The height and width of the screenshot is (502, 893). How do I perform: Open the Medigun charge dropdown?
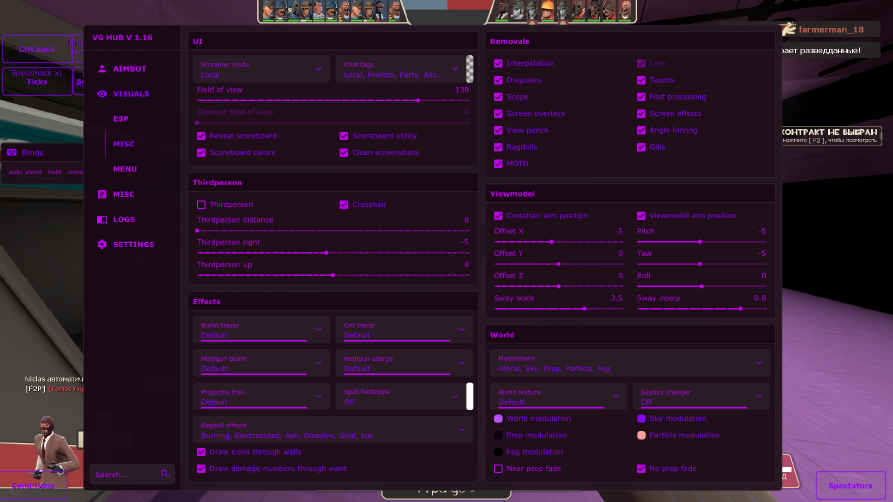click(x=404, y=363)
